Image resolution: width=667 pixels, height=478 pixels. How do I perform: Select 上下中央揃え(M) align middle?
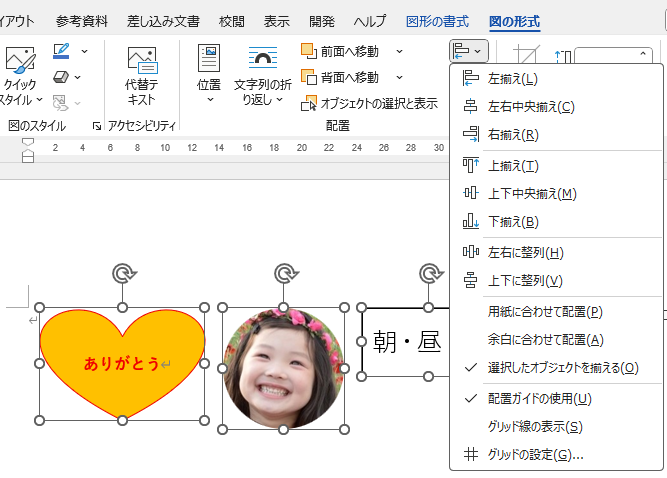click(556, 193)
